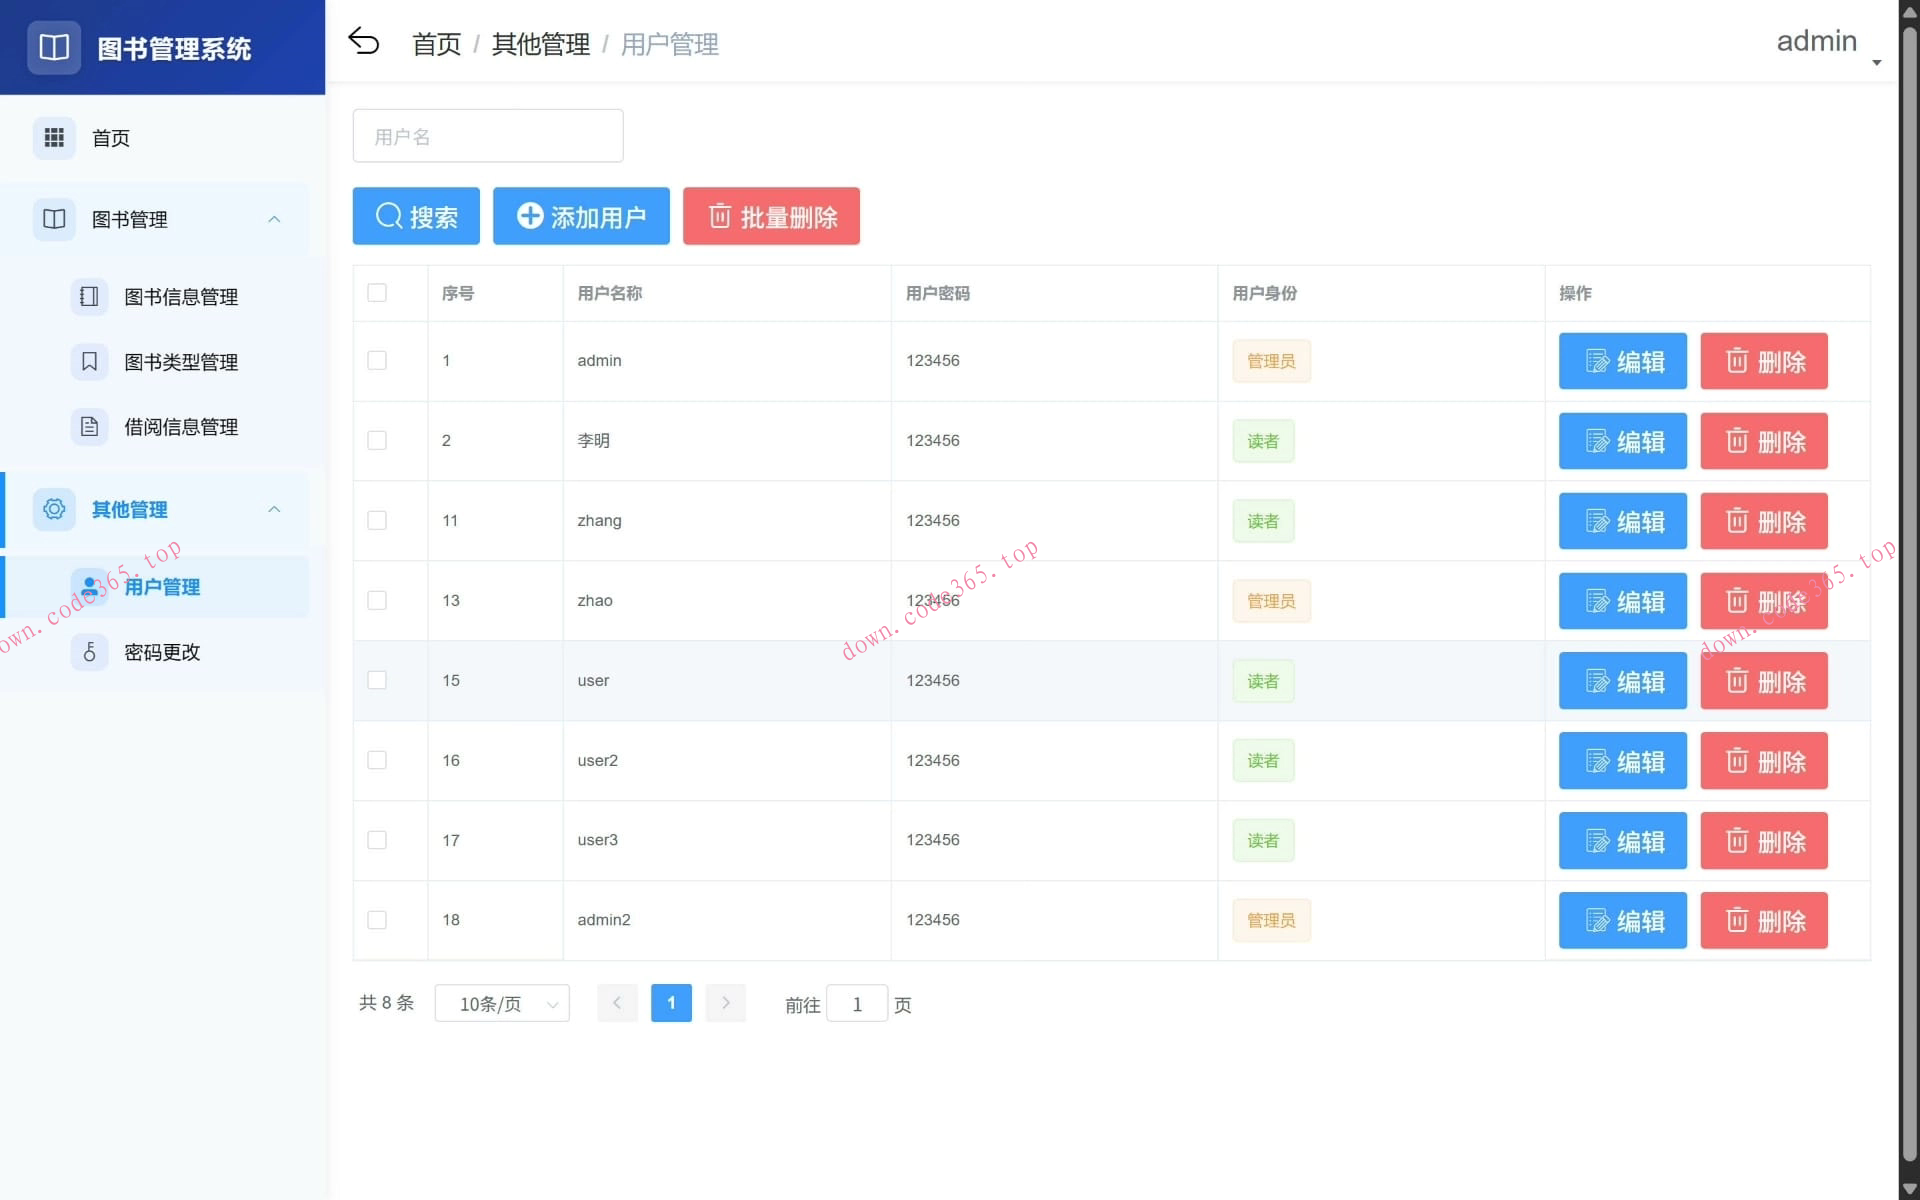Click the document icon for 借阅信息管理
1920x1200 pixels.
tap(90, 427)
